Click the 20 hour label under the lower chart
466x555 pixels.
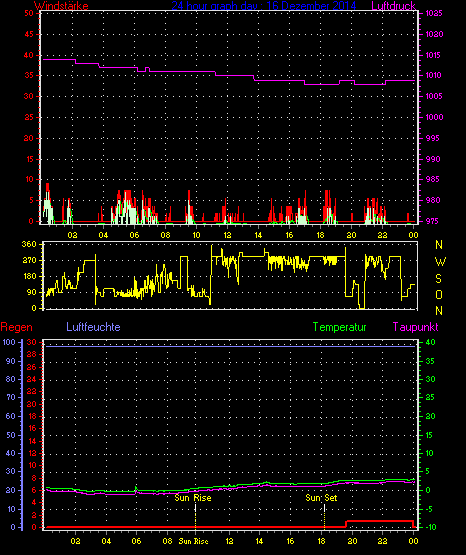click(352, 541)
